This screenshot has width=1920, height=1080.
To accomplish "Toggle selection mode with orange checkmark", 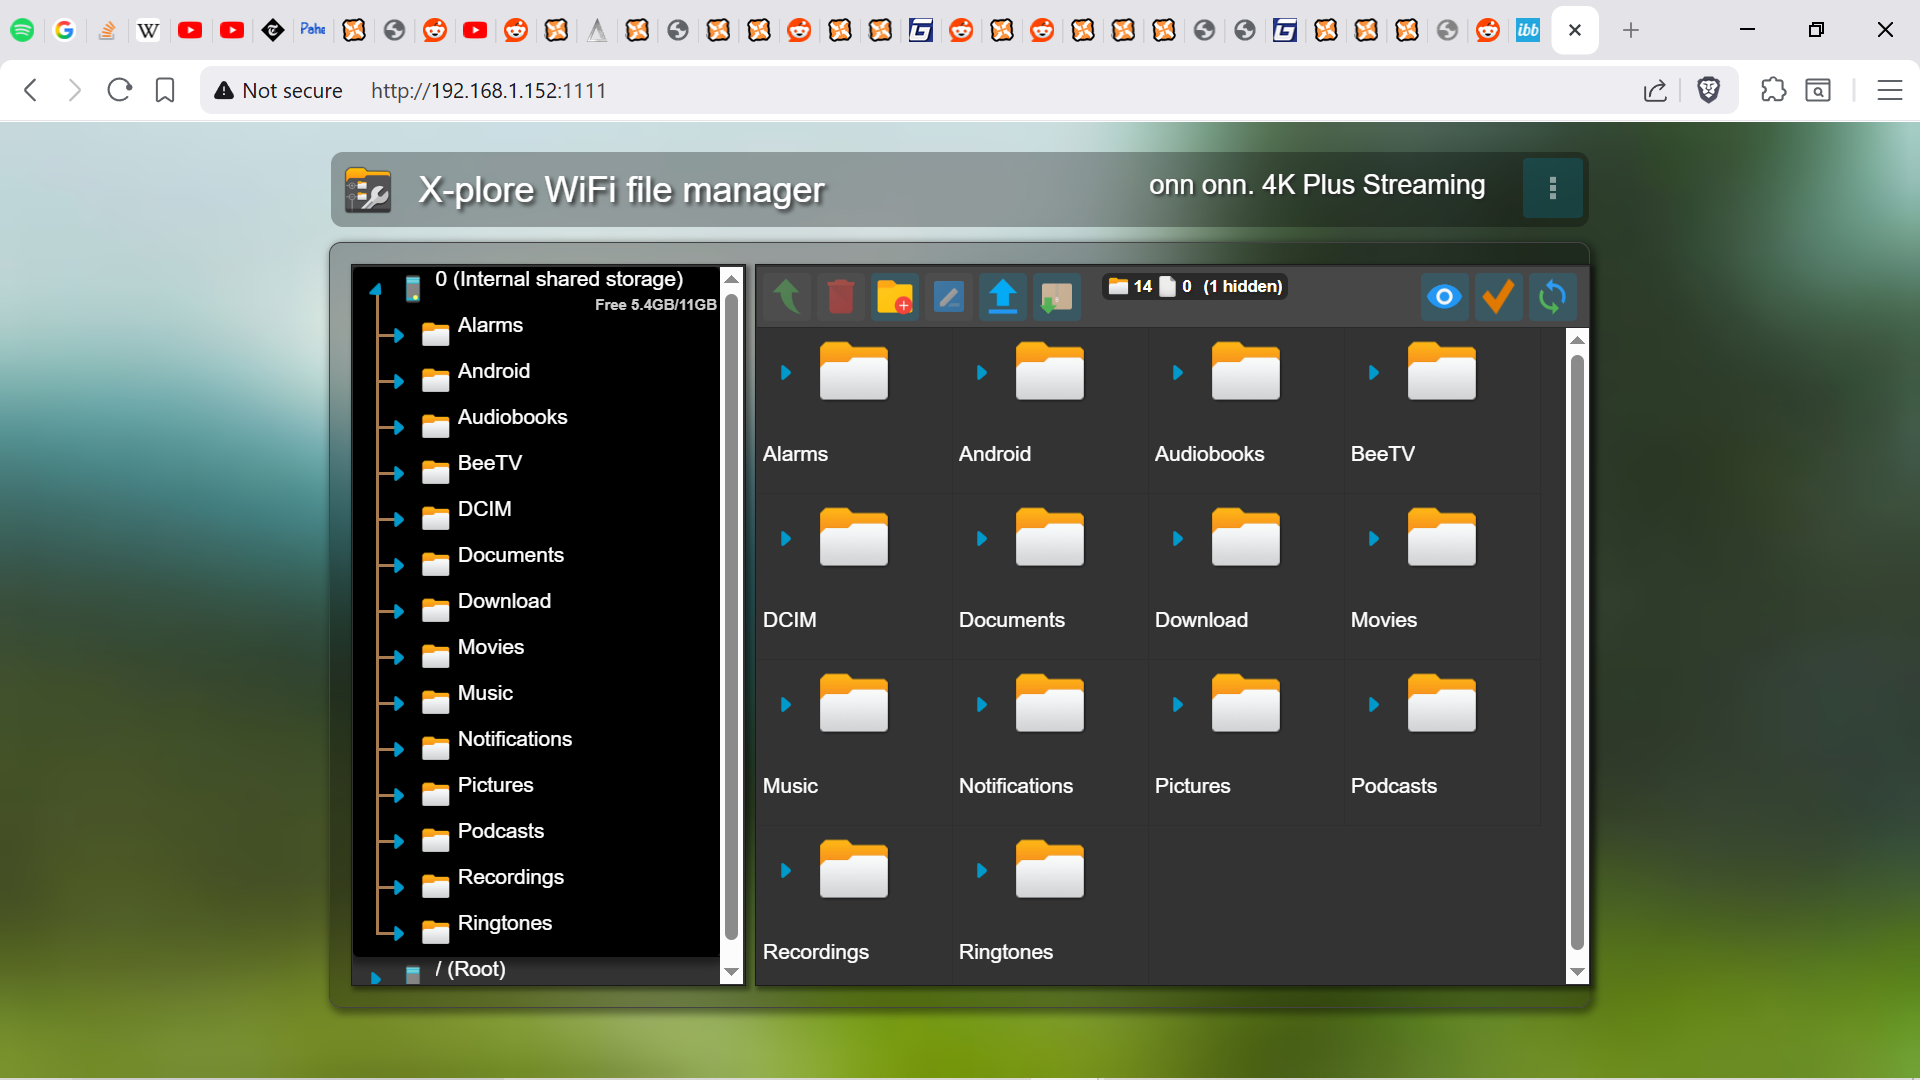I will point(1498,297).
